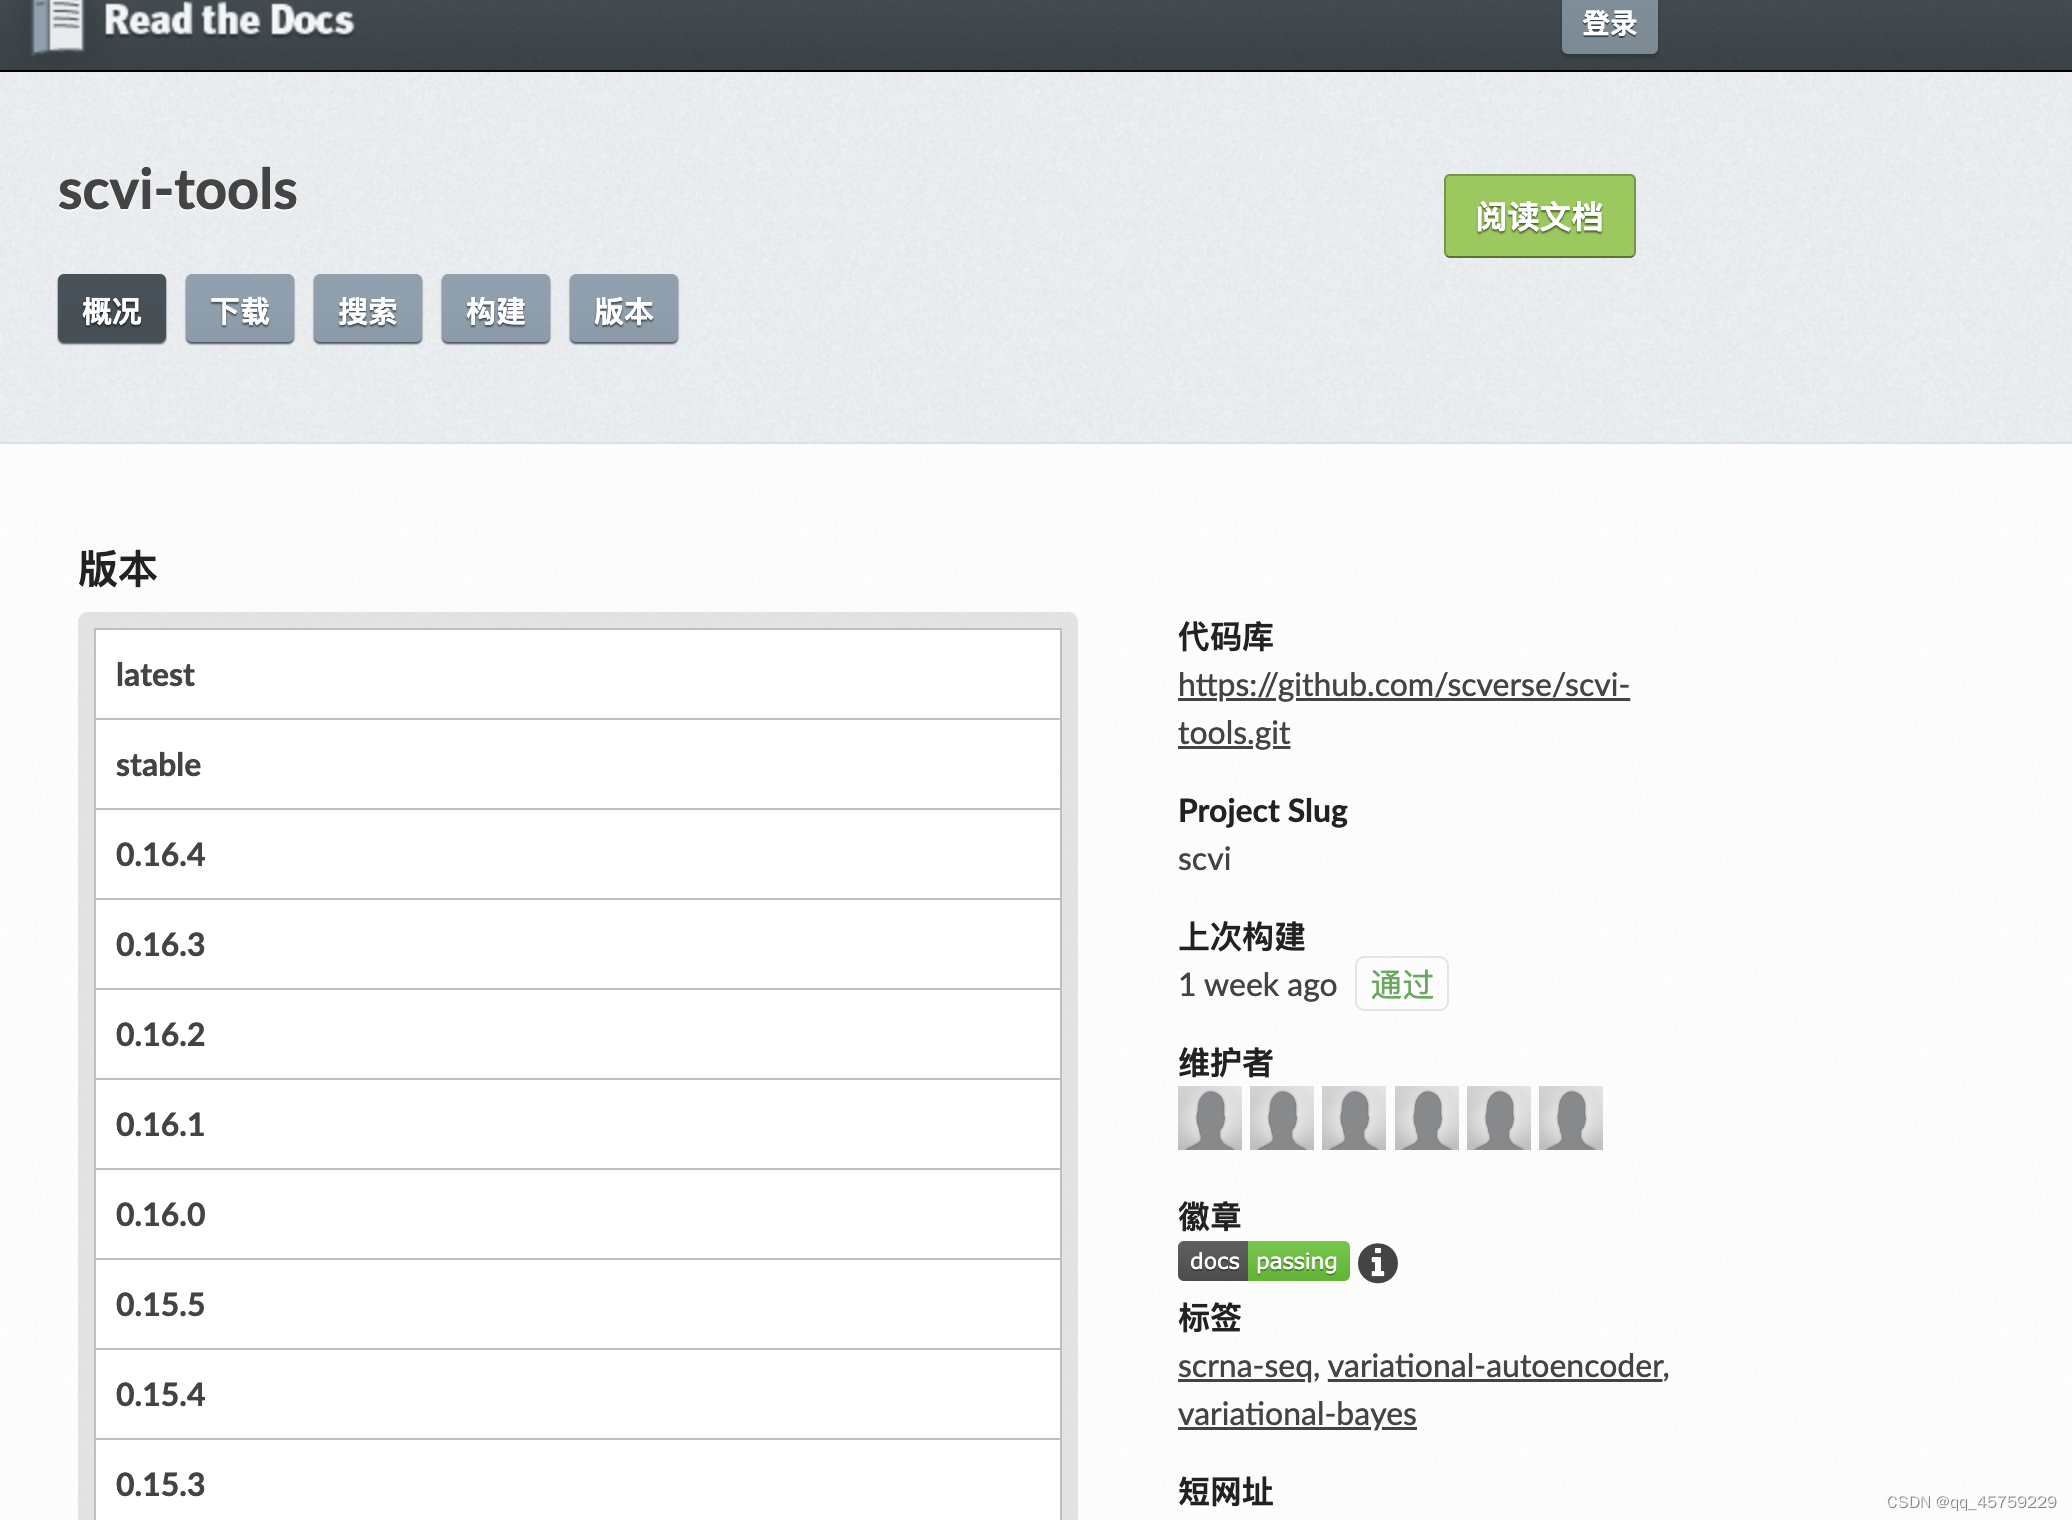
Task: Open the 下载 downloads tab
Action: tap(240, 310)
